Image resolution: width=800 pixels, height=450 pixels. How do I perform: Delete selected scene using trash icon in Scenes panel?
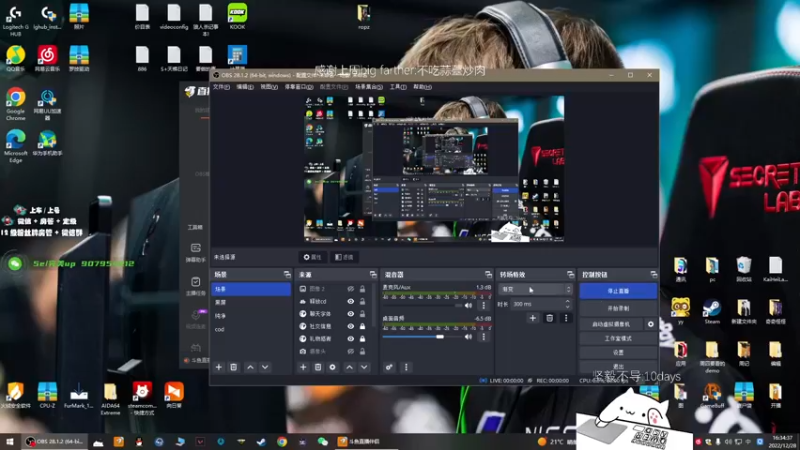[234, 367]
